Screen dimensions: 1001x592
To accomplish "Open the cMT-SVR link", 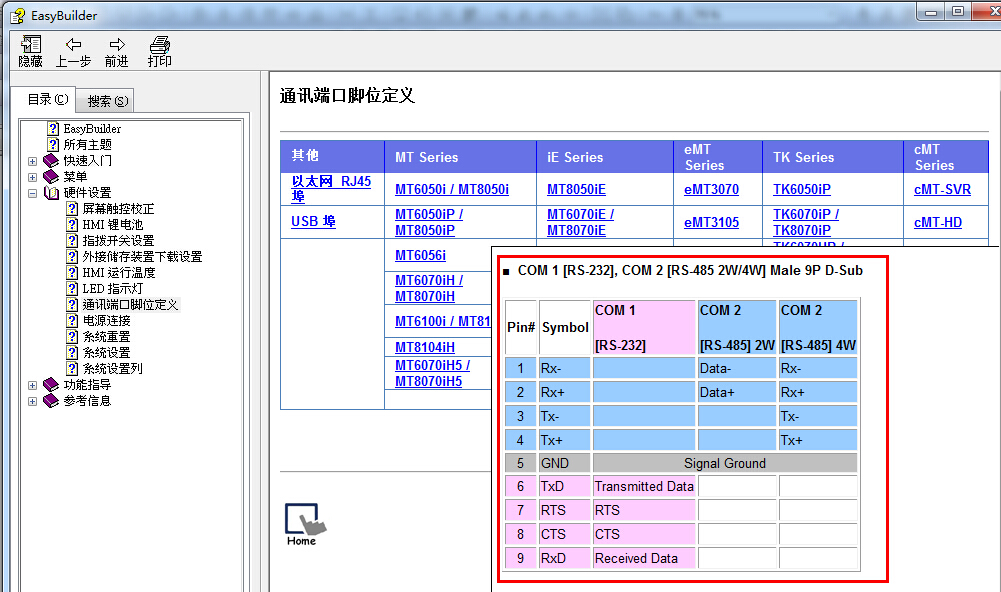I will pos(942,189).
